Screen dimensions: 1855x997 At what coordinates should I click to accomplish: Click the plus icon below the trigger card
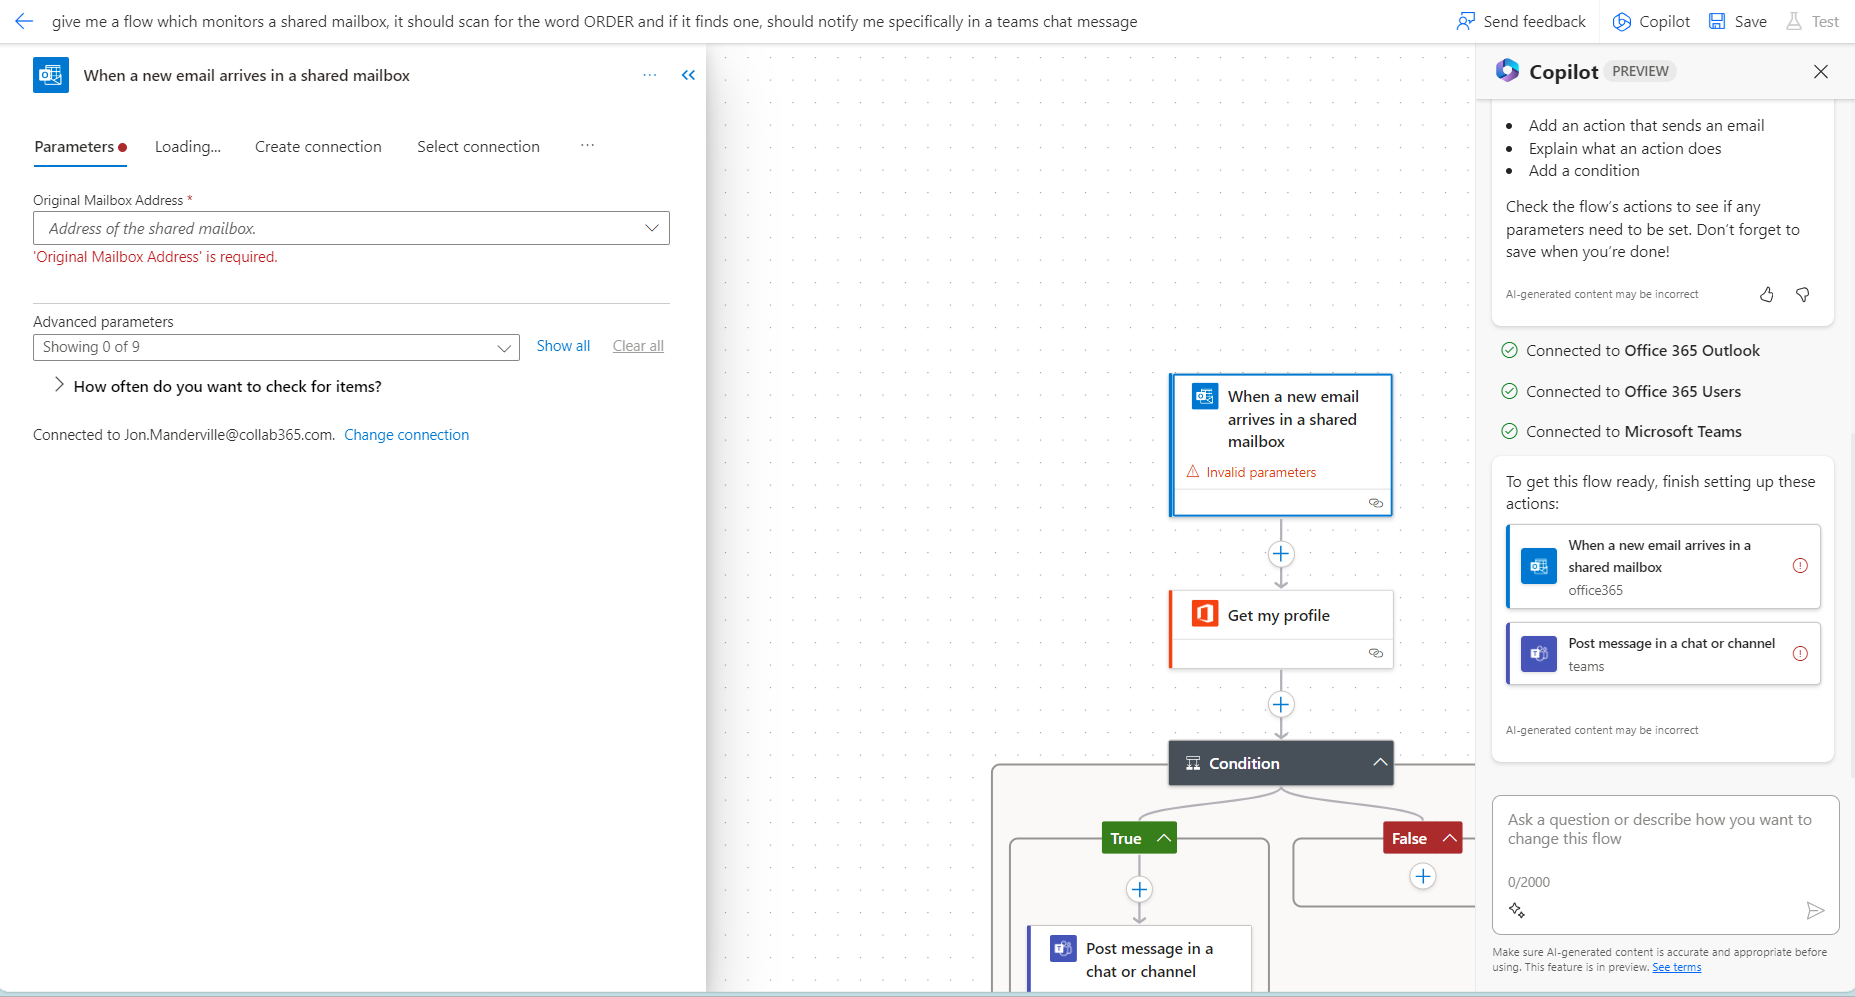pos(1281,554)
